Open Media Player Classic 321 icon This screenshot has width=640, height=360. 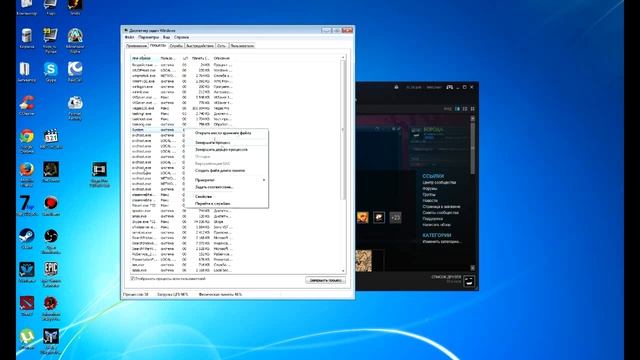pyautogui.click(x=51, y=139)
